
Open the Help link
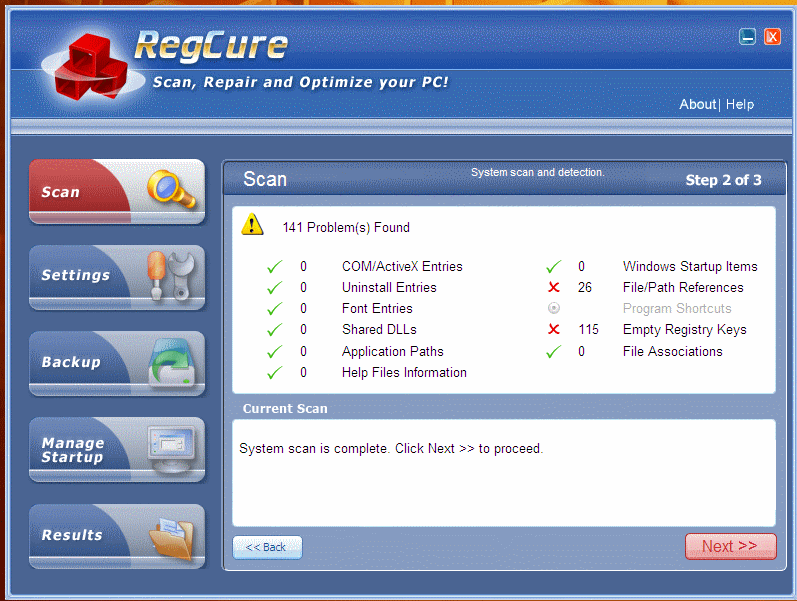pos(740,104)
